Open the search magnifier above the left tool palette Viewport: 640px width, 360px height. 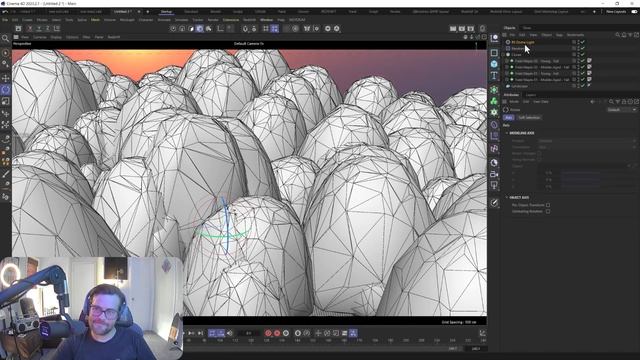(x=5, y=38)
